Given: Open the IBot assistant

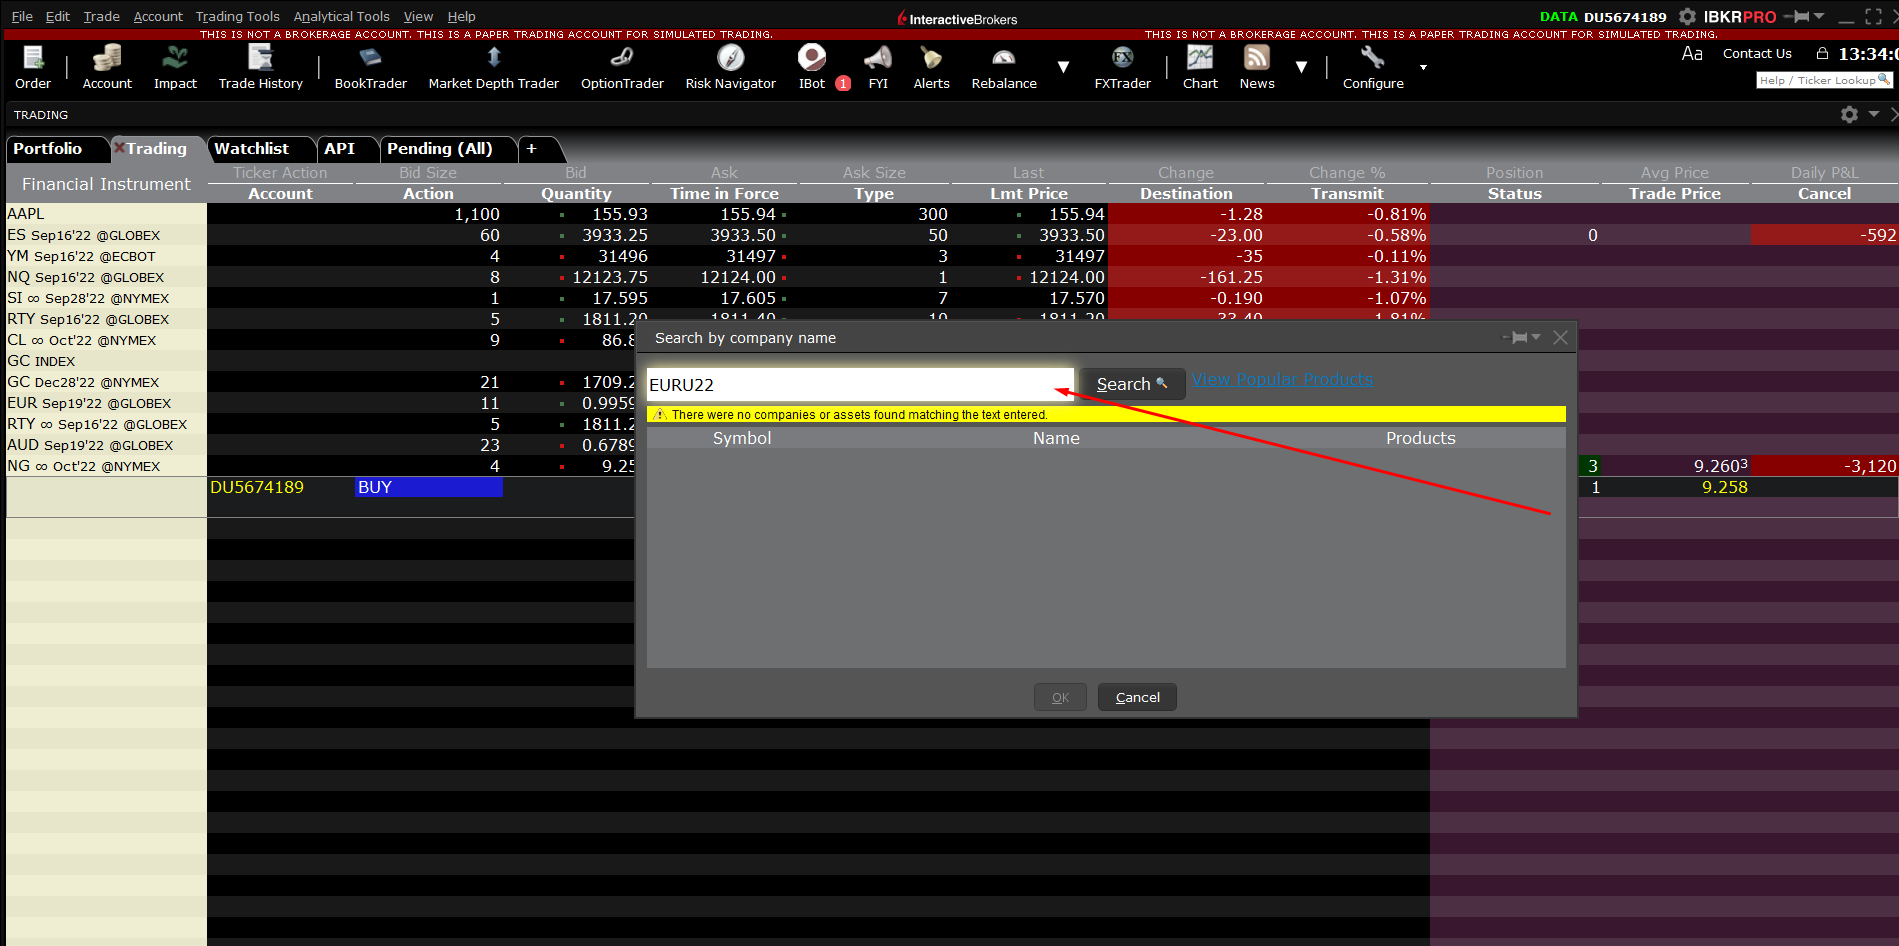Looking at the screenshot, I should click(812, 67).
